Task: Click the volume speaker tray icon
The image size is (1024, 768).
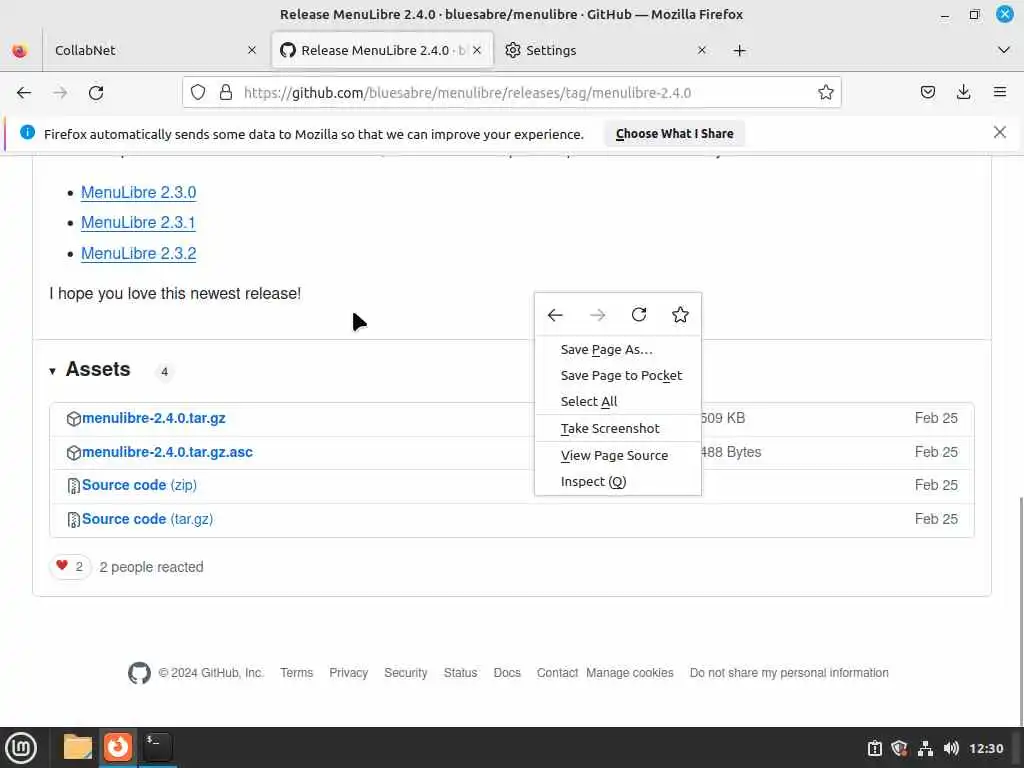Action: tap(951, 748)
